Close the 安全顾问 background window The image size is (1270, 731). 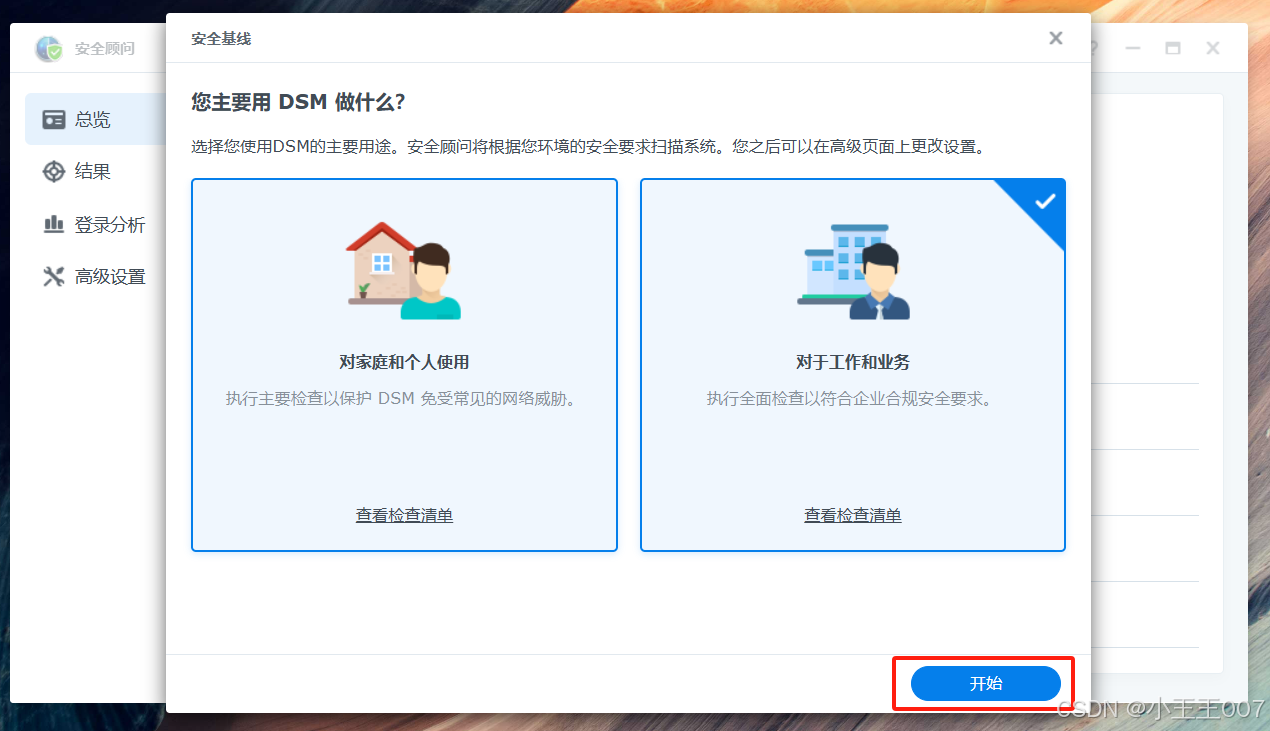tap(1213, 48)
